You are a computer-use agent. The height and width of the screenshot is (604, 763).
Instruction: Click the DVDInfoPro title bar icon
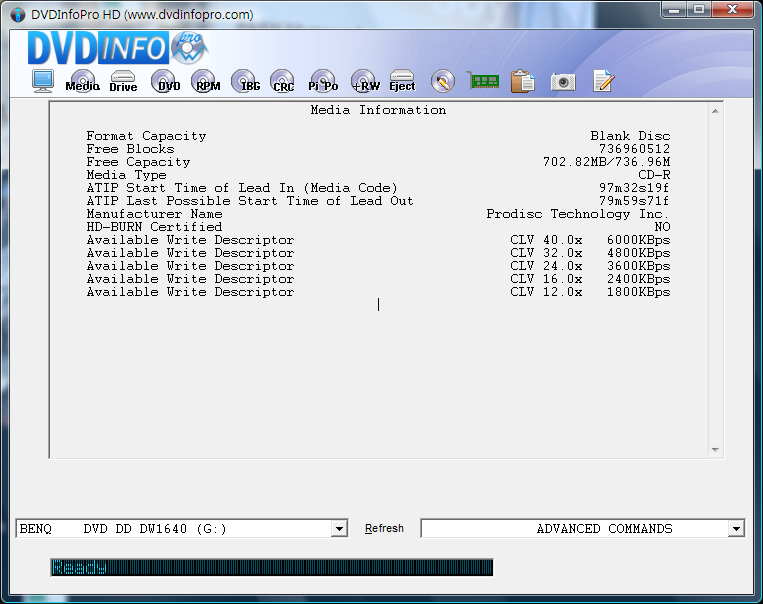click(x=18, y=15)
